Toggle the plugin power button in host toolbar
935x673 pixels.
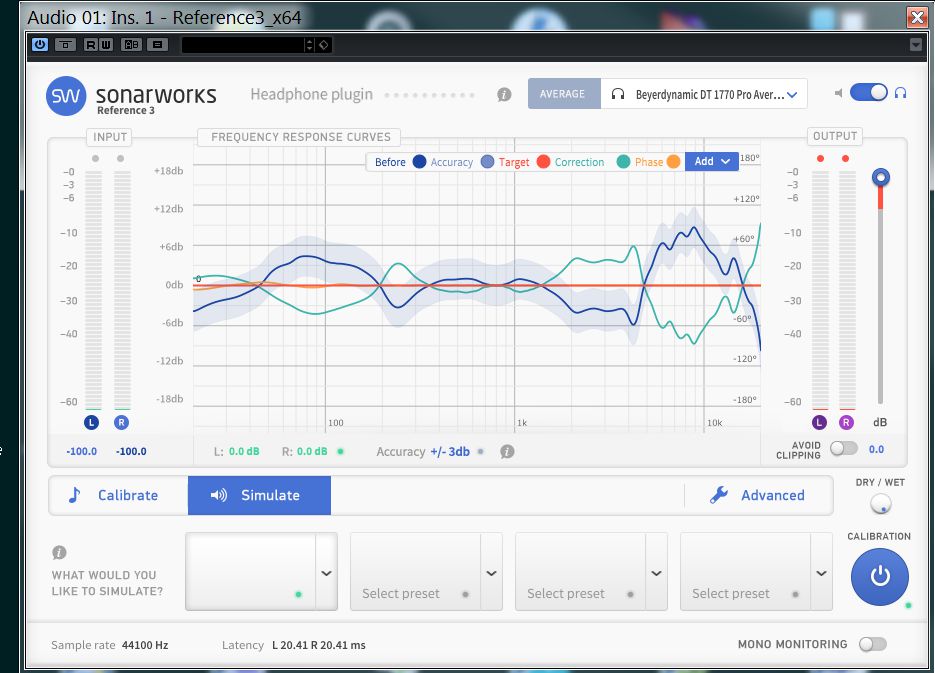pos(40,45)
